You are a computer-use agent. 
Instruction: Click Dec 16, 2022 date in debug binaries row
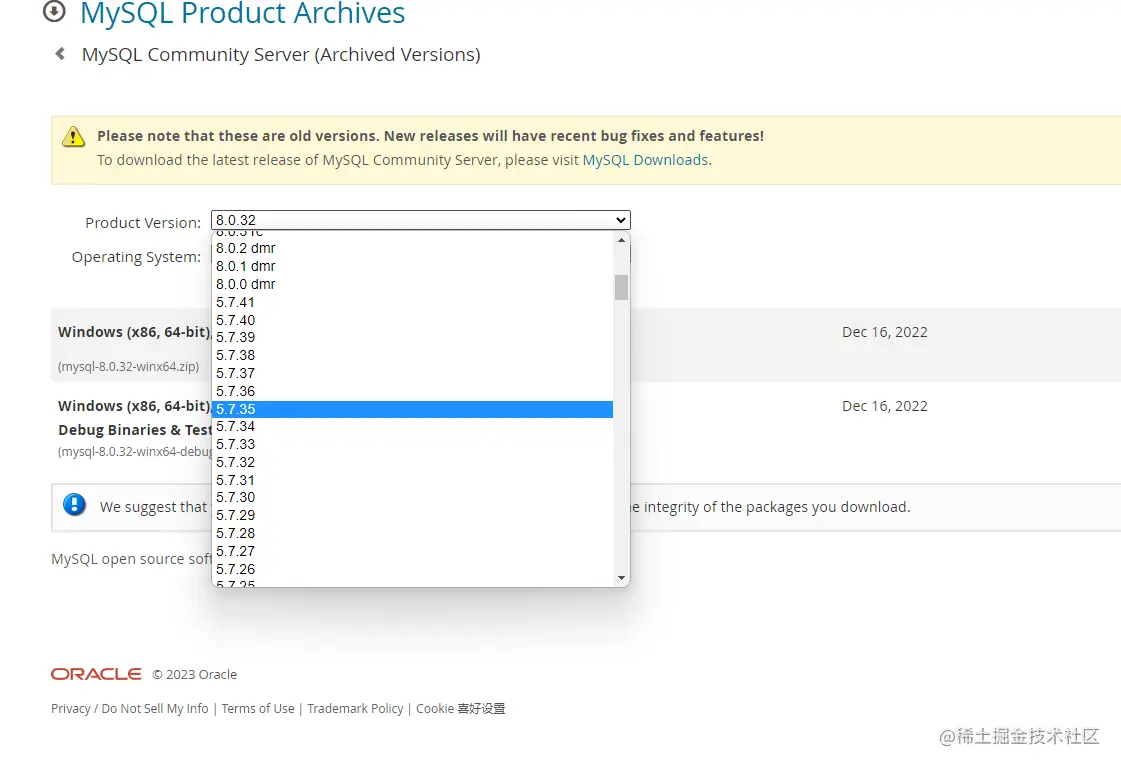click(884, 405)
